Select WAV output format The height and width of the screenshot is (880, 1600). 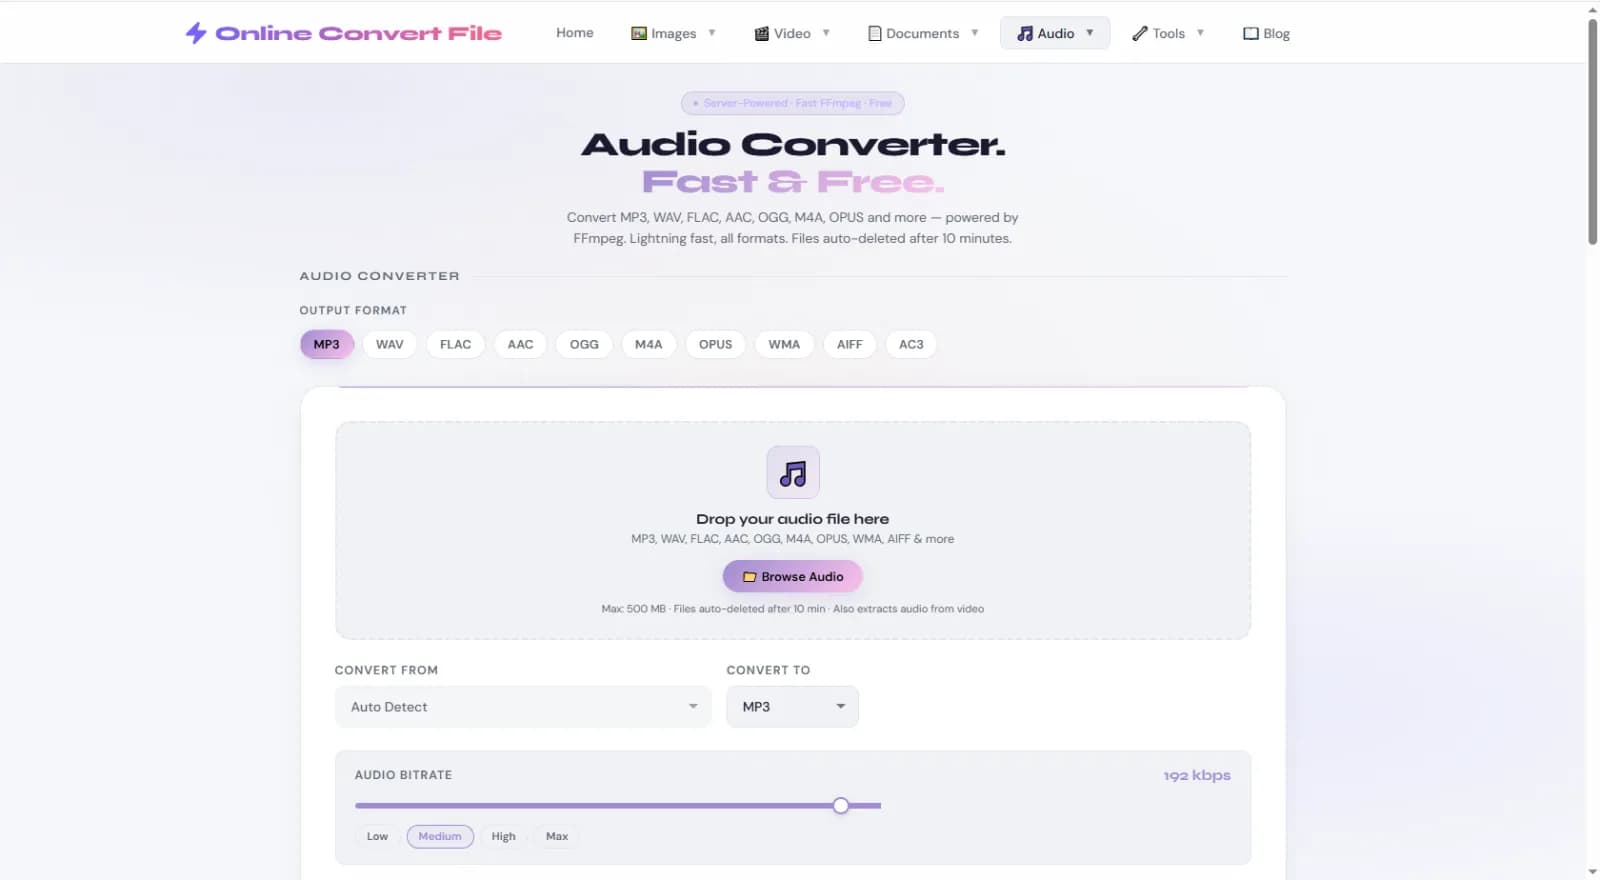tap(390, 344)
